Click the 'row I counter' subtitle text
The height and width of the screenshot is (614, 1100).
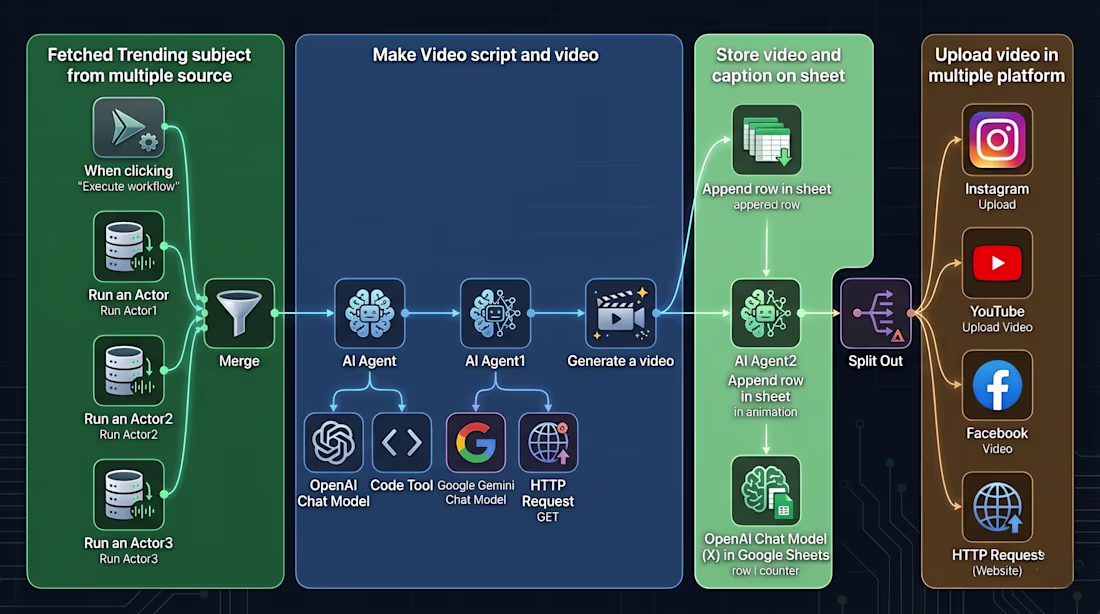tap(765, 571)
